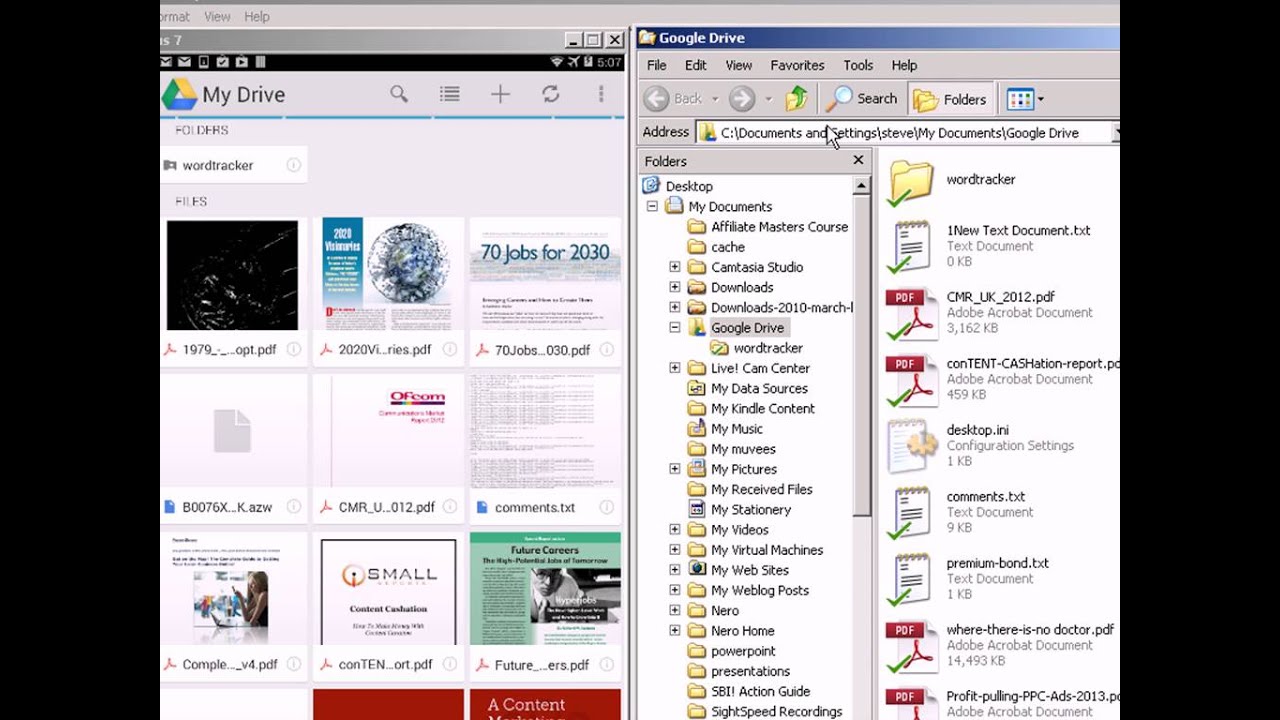The image size is (1280, 720).
Task: Select 1New Text Document.txt in file list
Action: [x=1018, y=230]
